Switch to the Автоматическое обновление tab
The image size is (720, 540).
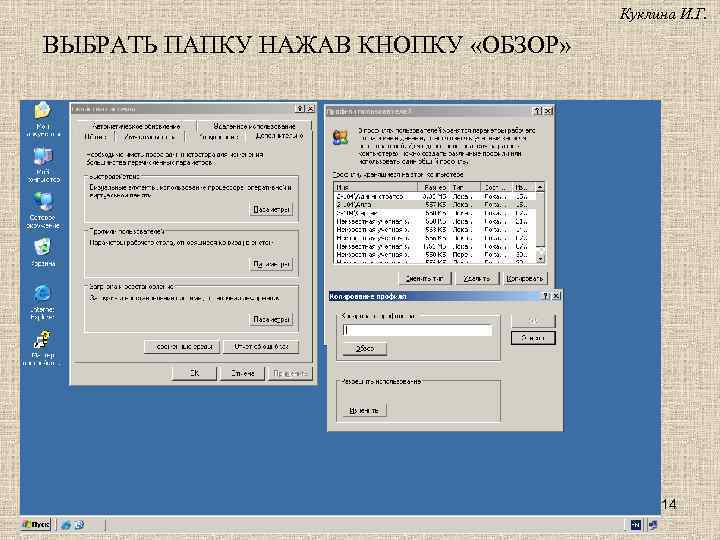click(x=136, y=126)
